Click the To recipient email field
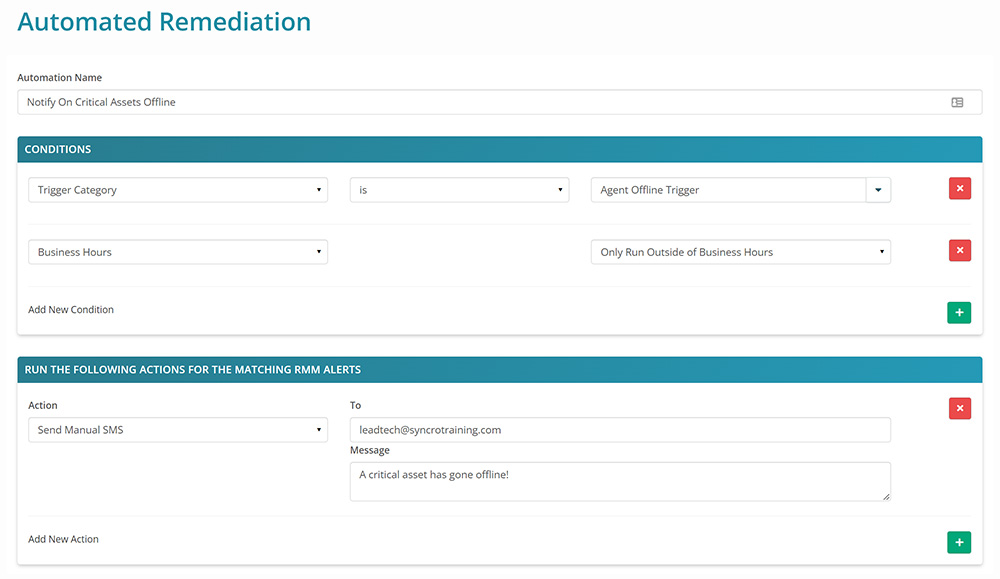 [620, 430]
